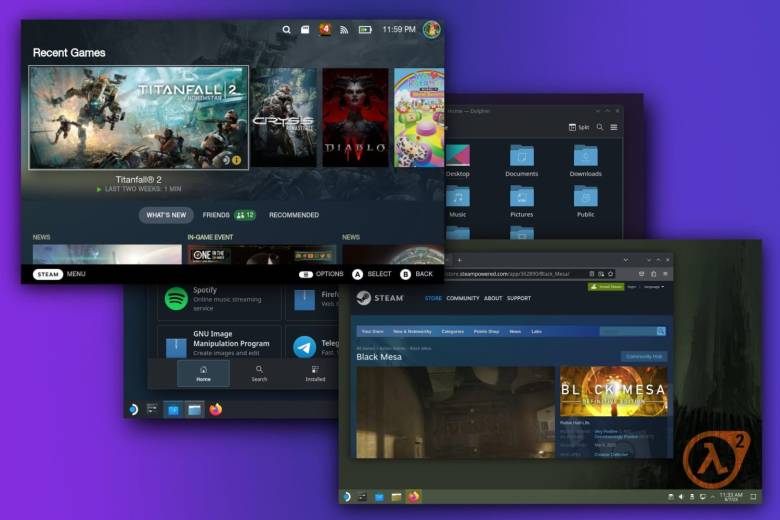Open the Firefox hamburger menu
This screenshot has width=780, height=520.
(x=665, y=274)
